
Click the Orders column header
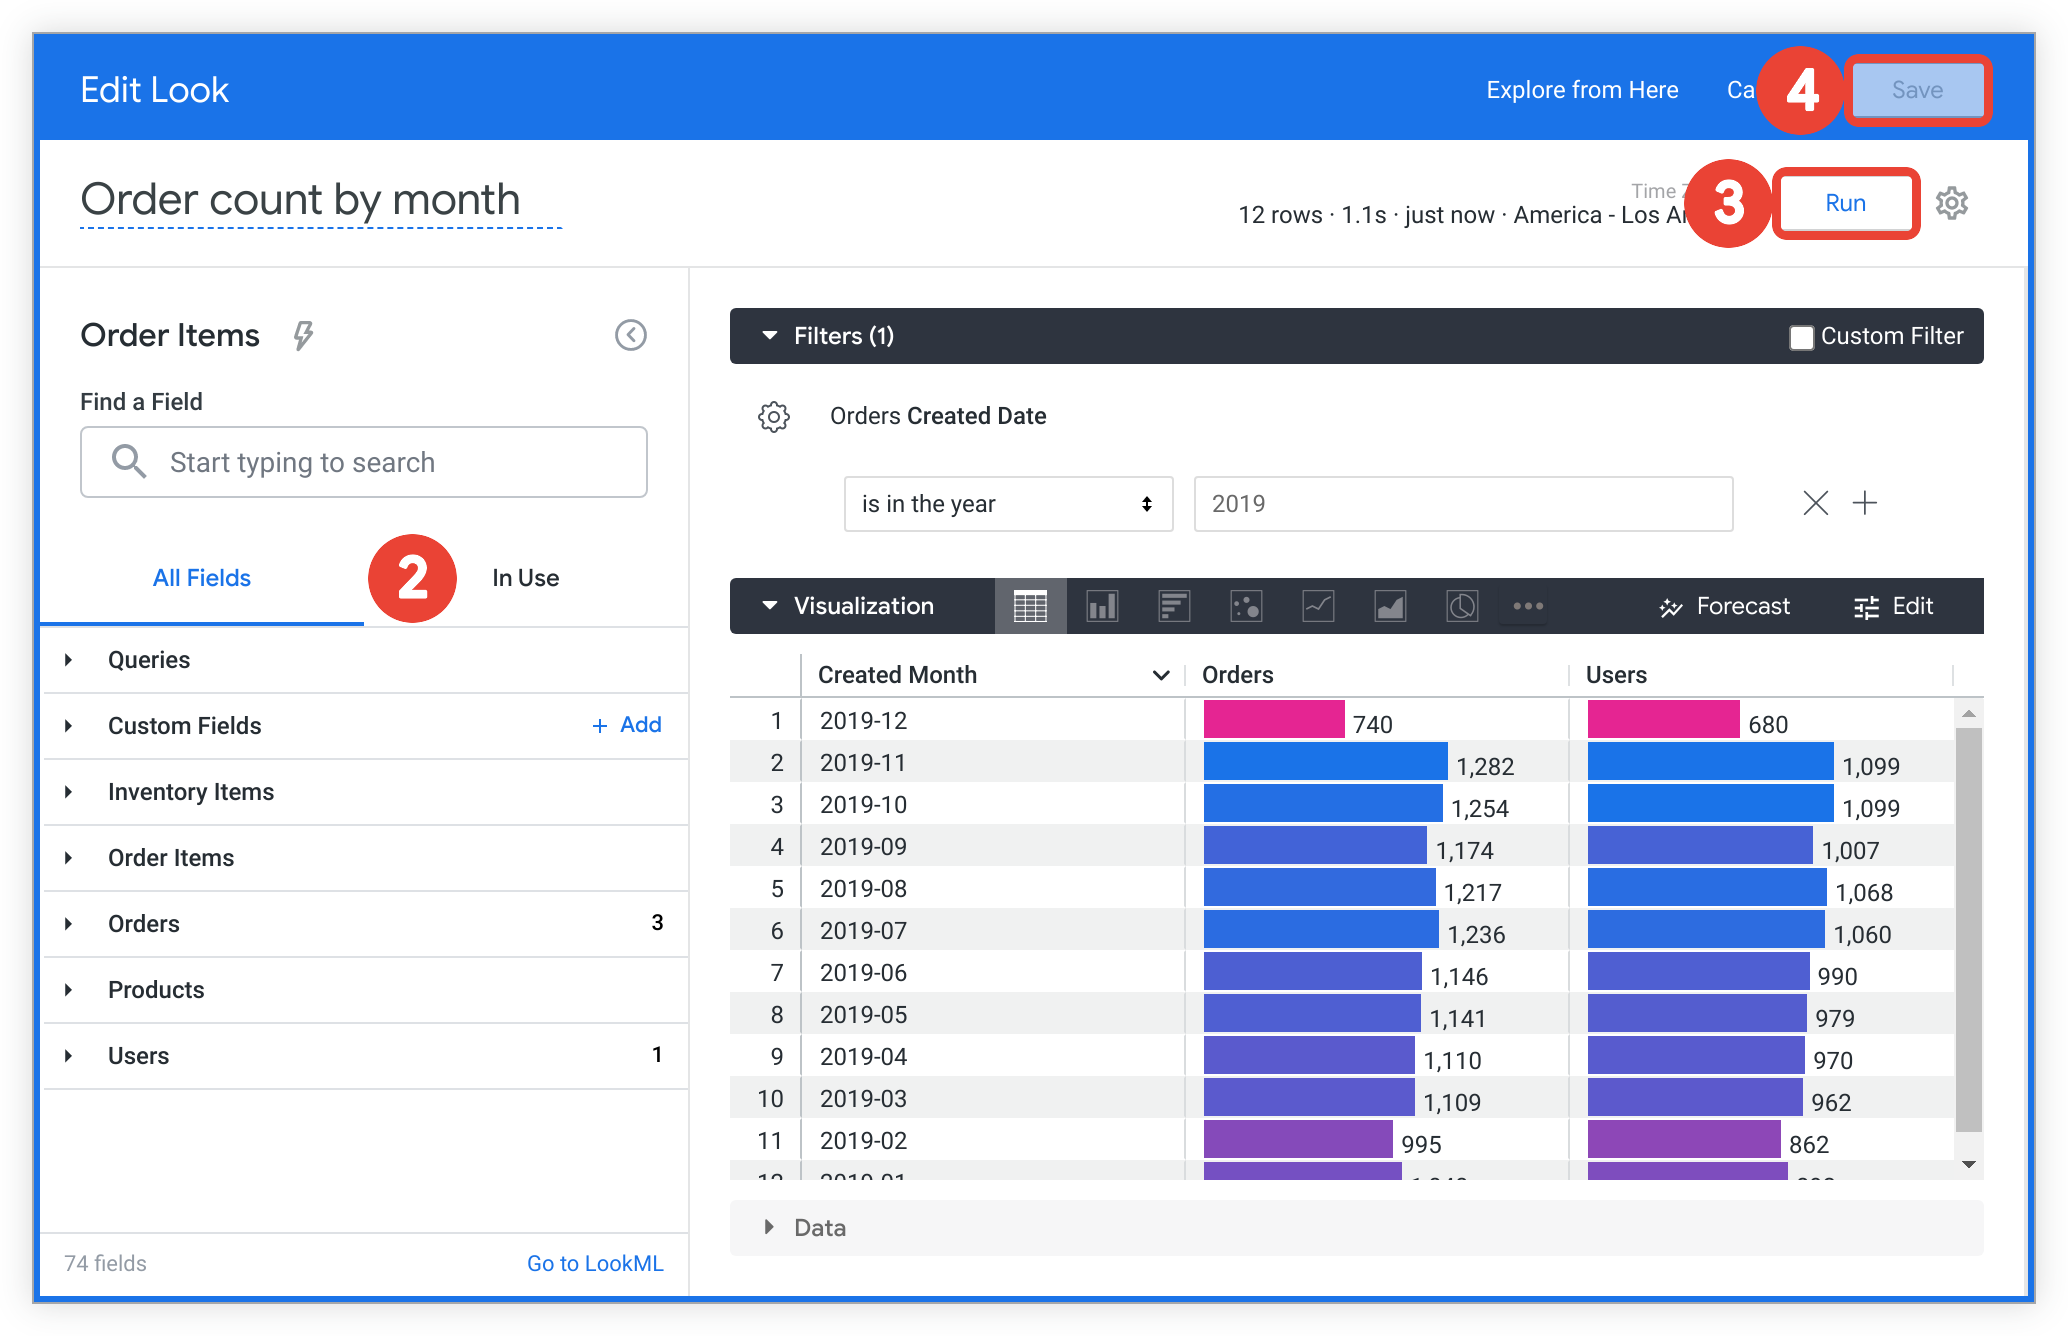click(1238, 675)
